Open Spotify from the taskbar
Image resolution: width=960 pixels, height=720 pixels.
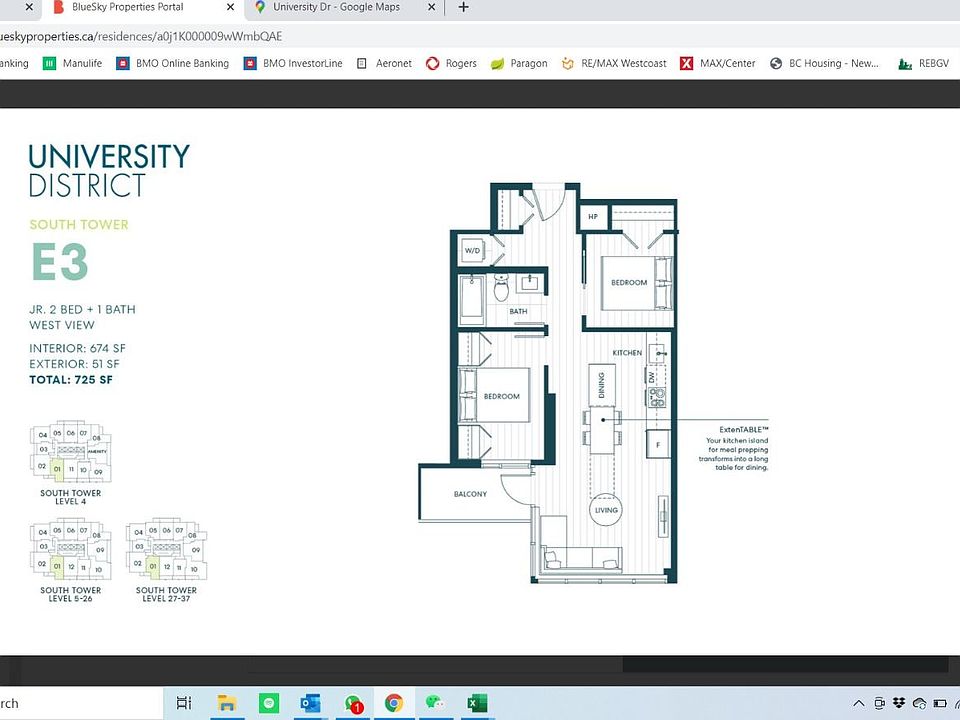[268, 703]
